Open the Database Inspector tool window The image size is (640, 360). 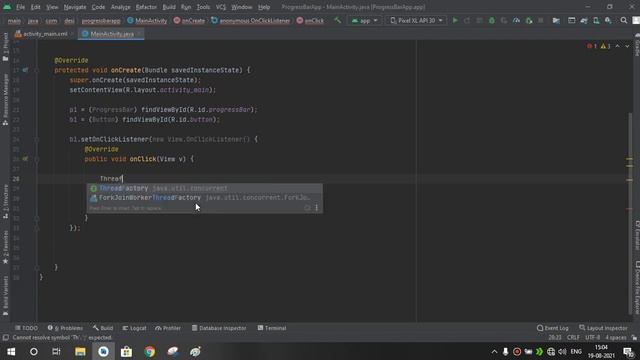pyautogui.click(x=219, y=328)
